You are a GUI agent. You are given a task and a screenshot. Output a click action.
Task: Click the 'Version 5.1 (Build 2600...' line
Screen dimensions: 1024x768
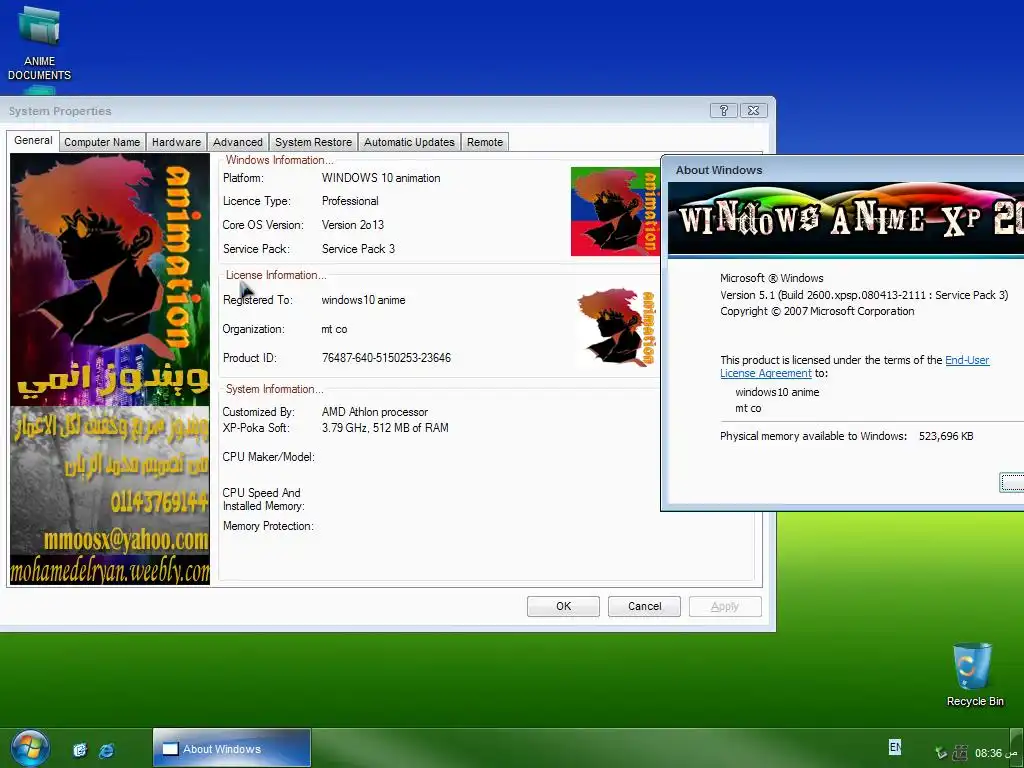point(864,295)
